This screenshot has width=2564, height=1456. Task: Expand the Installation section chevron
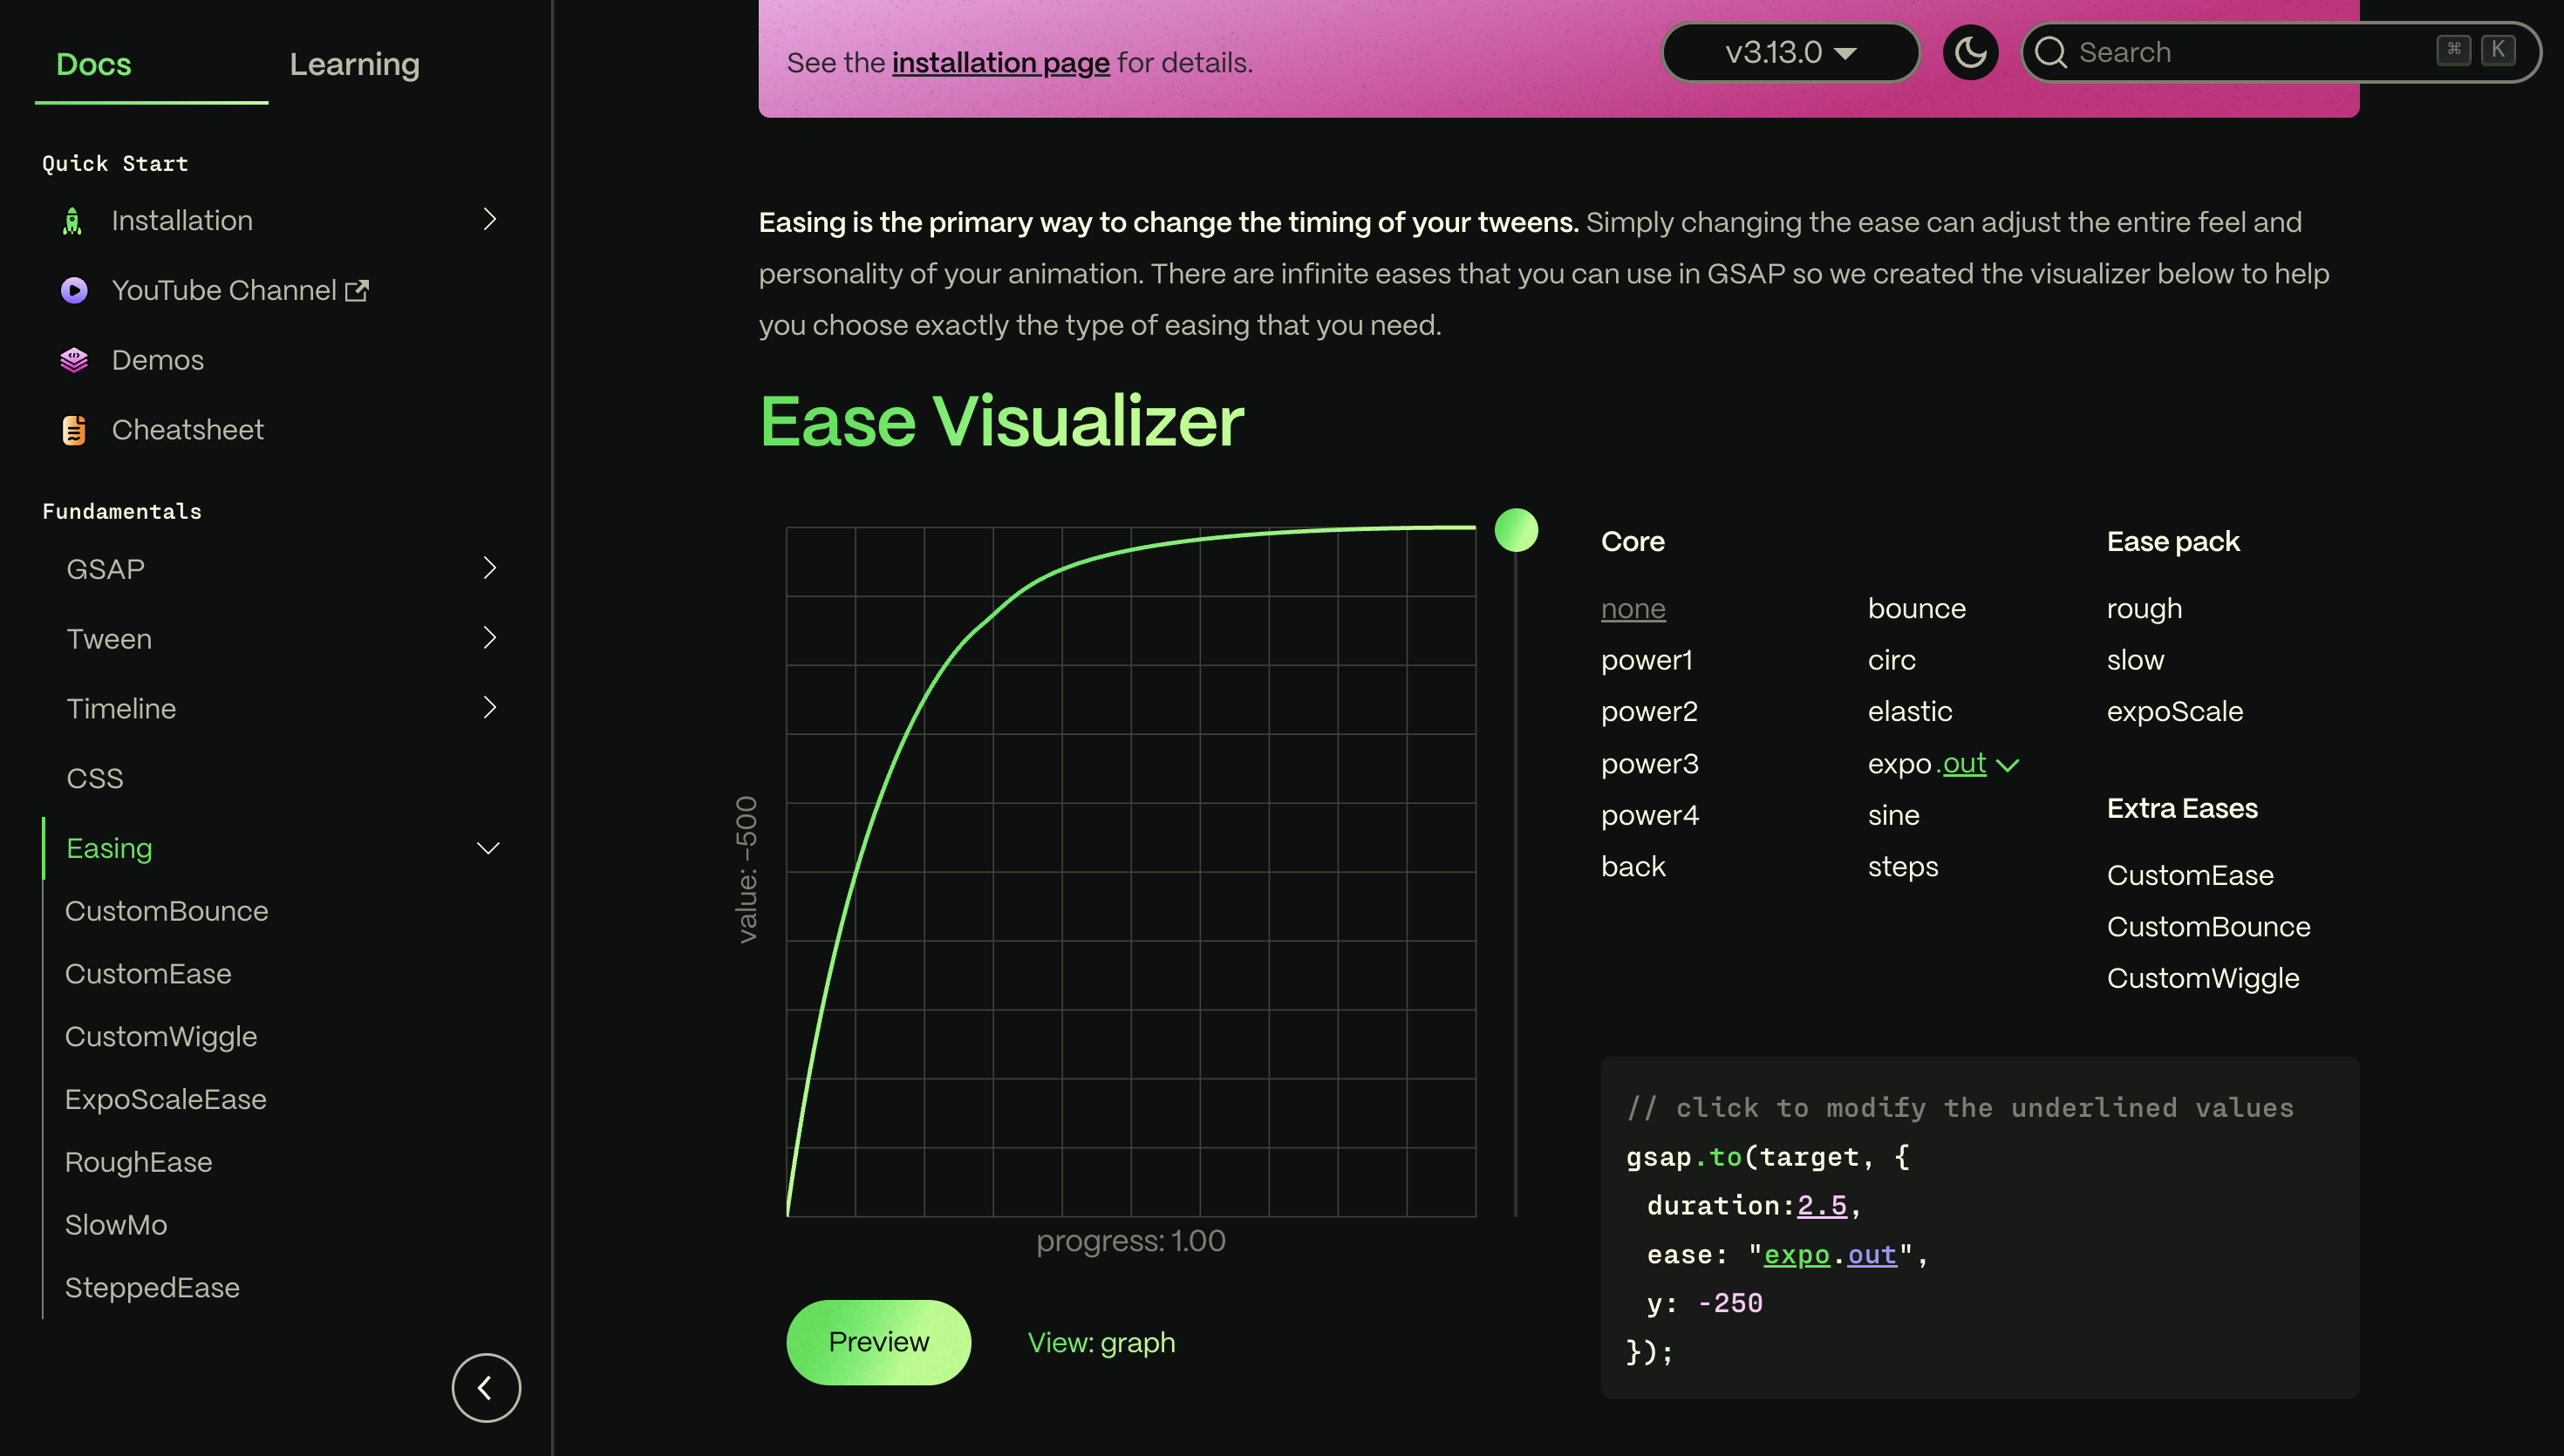(489, 220)
